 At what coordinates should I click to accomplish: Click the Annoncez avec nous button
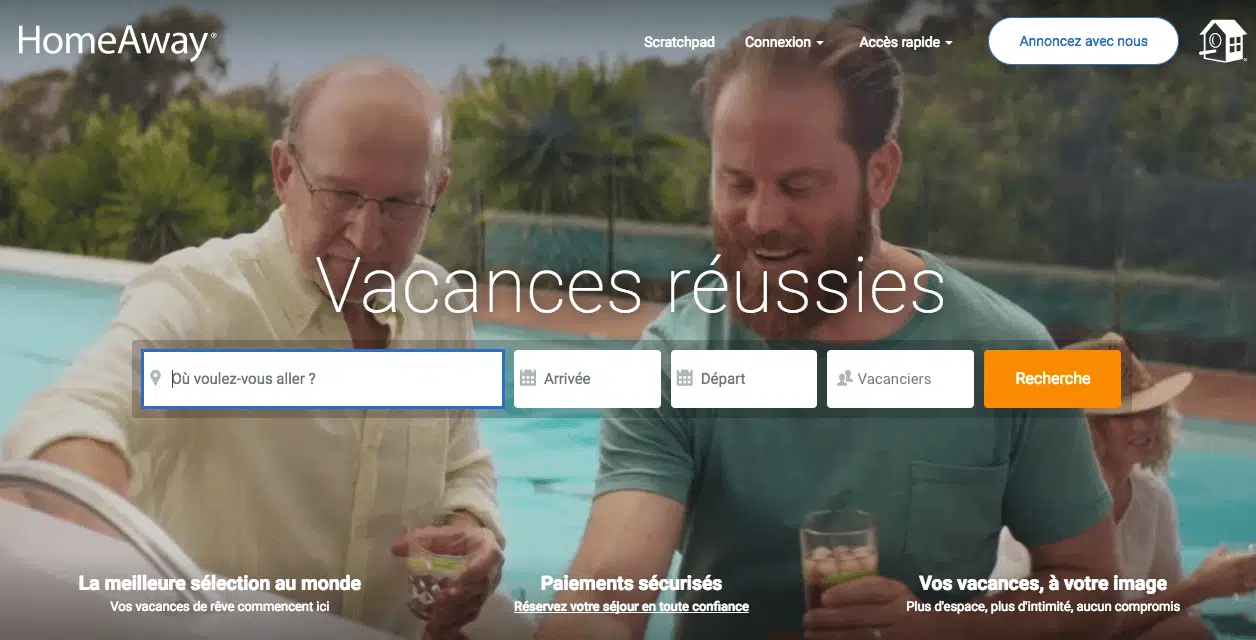click(x=1083, y=42)
